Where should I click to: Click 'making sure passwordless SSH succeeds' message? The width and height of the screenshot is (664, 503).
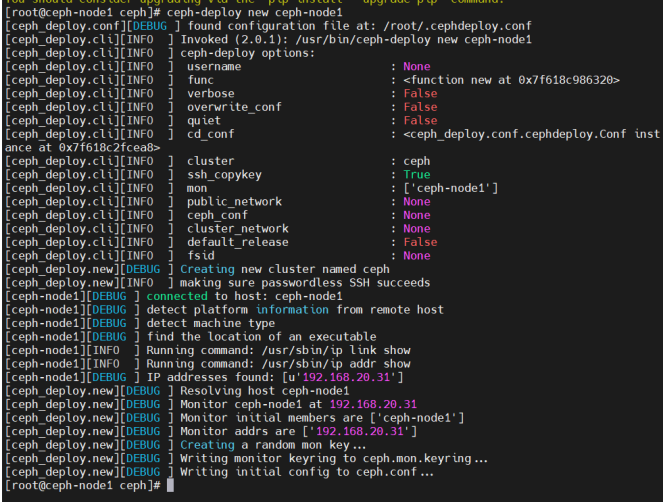[x=305, y=283]
